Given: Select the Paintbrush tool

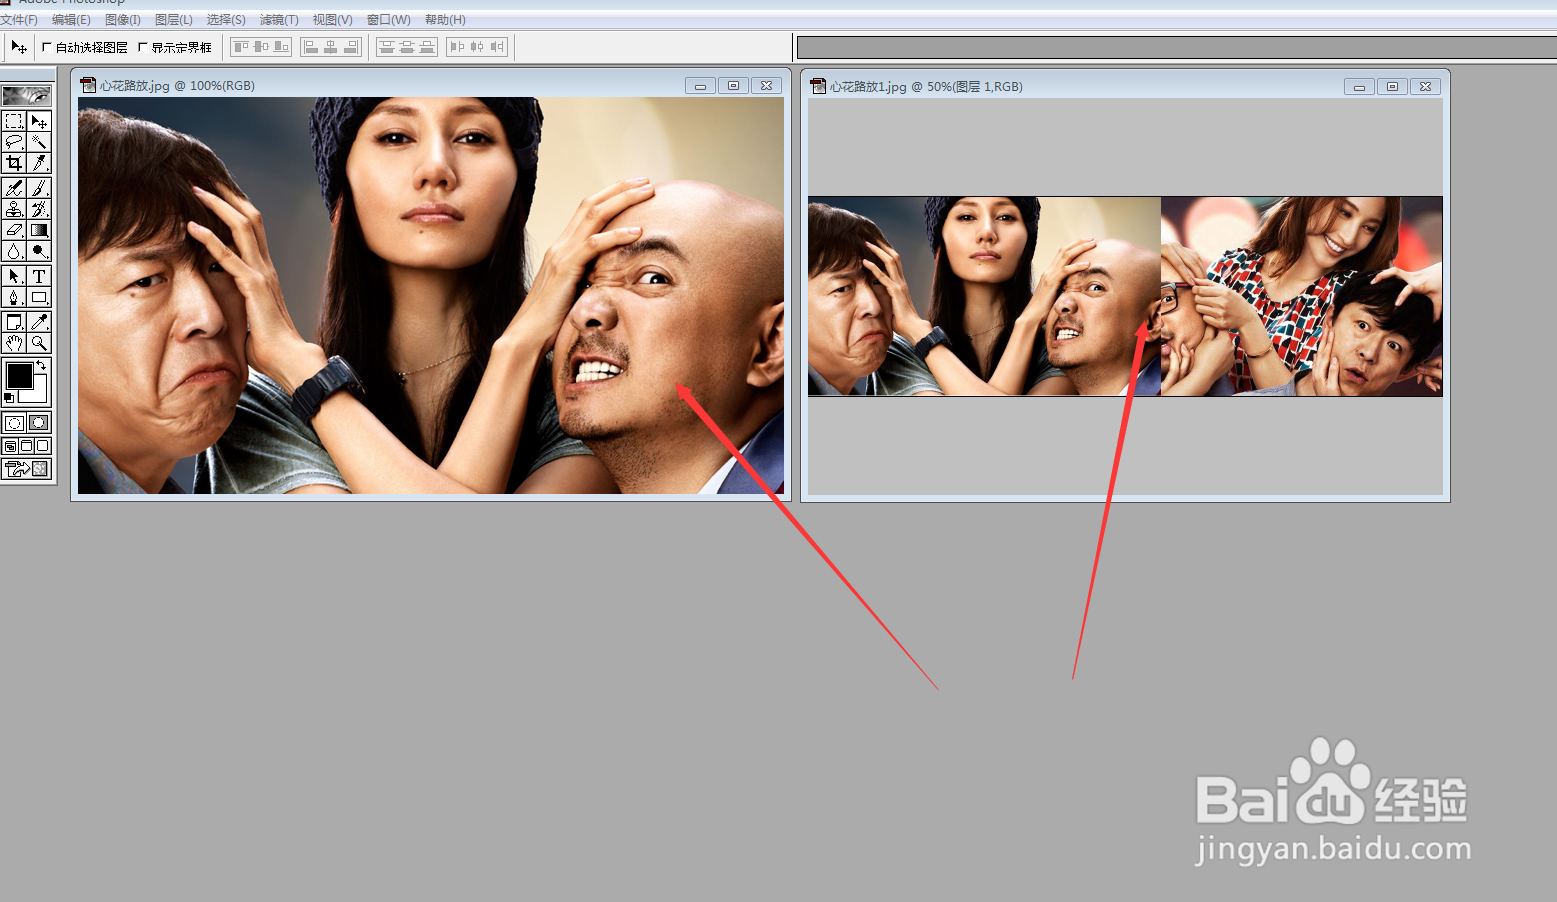Looking at the screenshot, I should (x=39, y=187).
